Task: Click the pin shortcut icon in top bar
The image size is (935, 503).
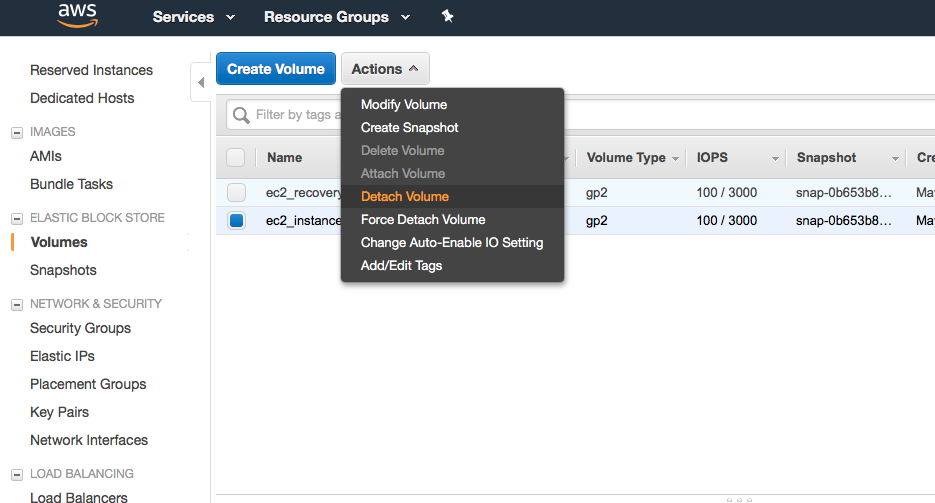Action: point(447,17)
